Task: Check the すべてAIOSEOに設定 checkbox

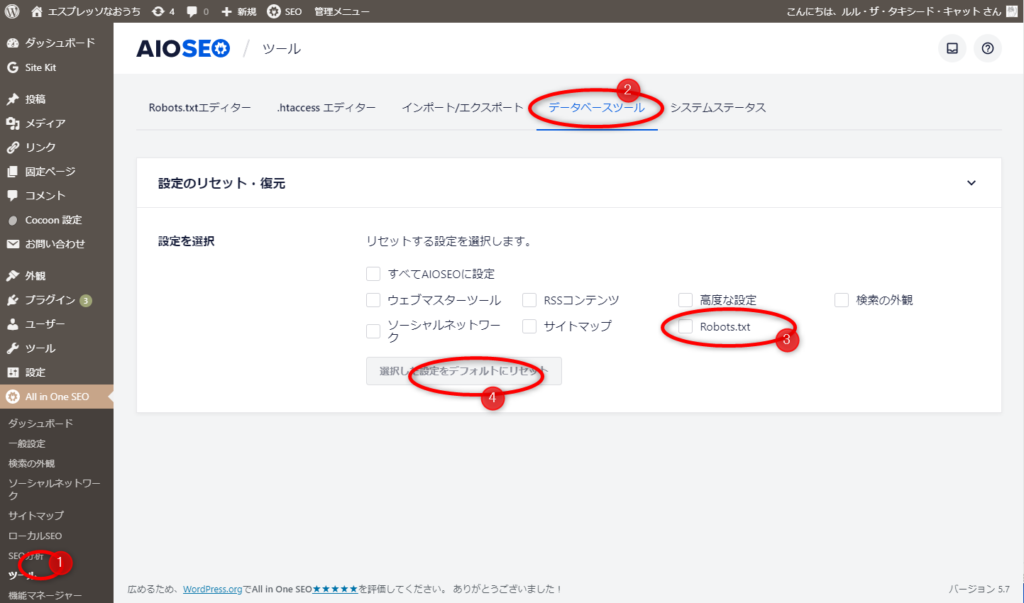Action: click(x=373, y=274)
